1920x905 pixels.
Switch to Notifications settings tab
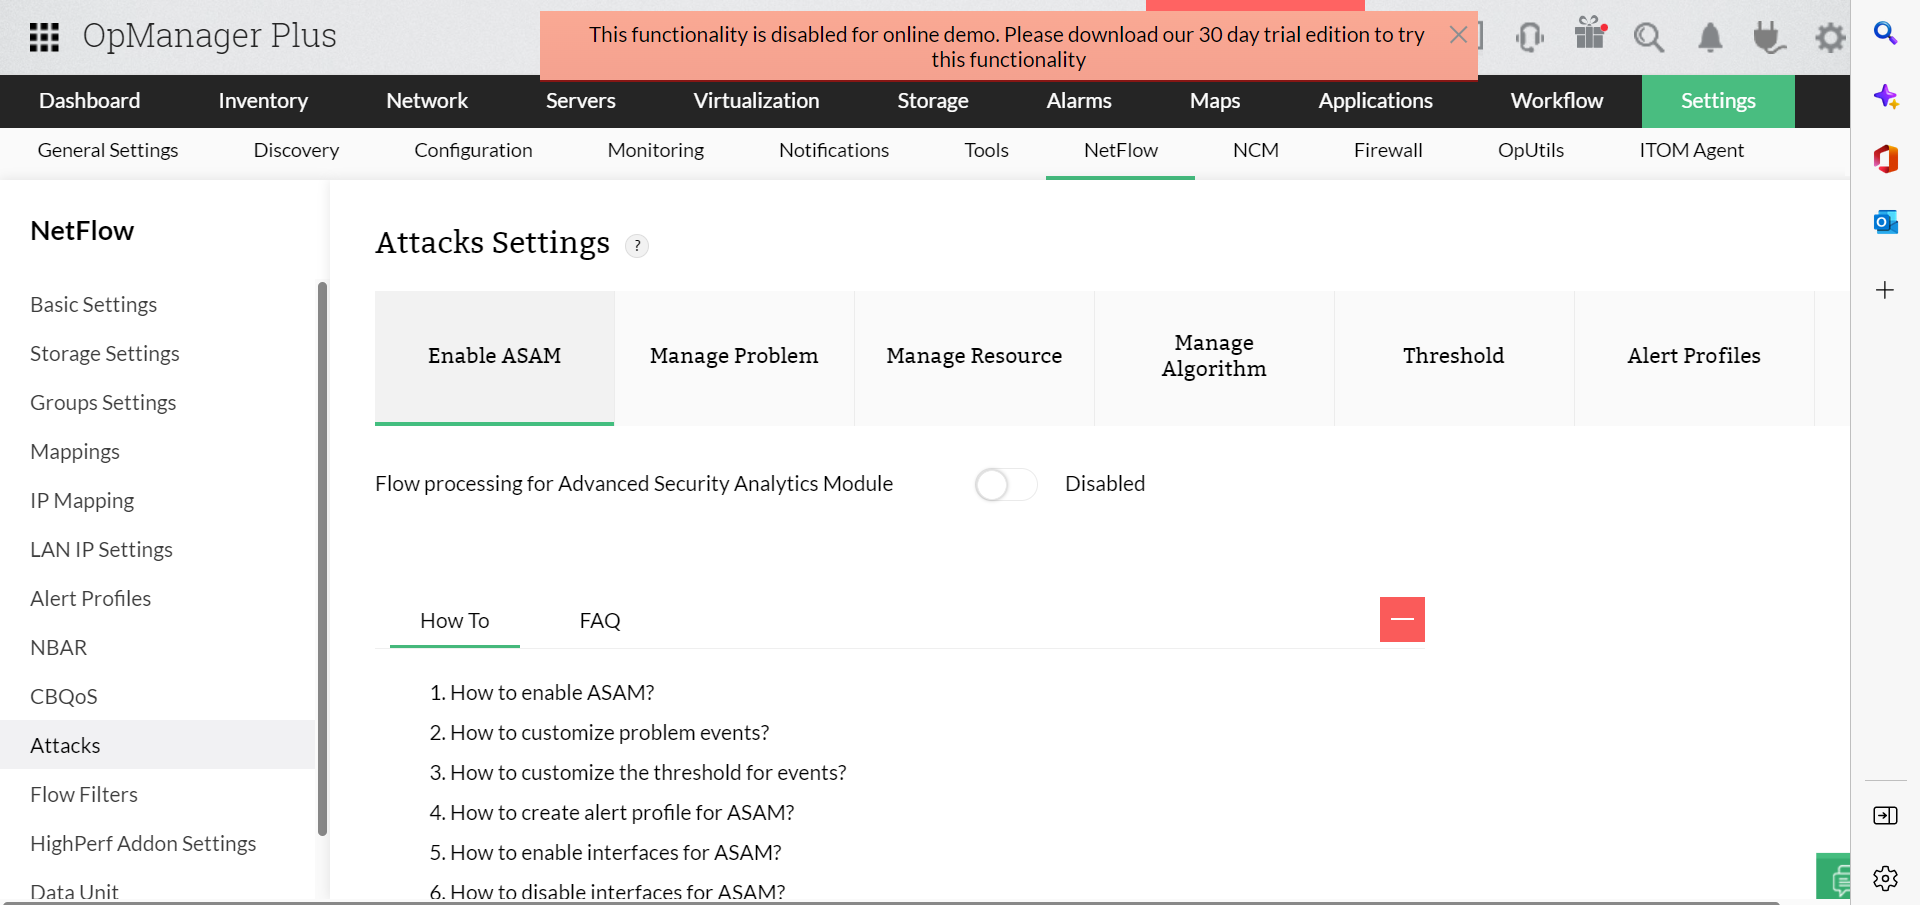pos(834,151)
